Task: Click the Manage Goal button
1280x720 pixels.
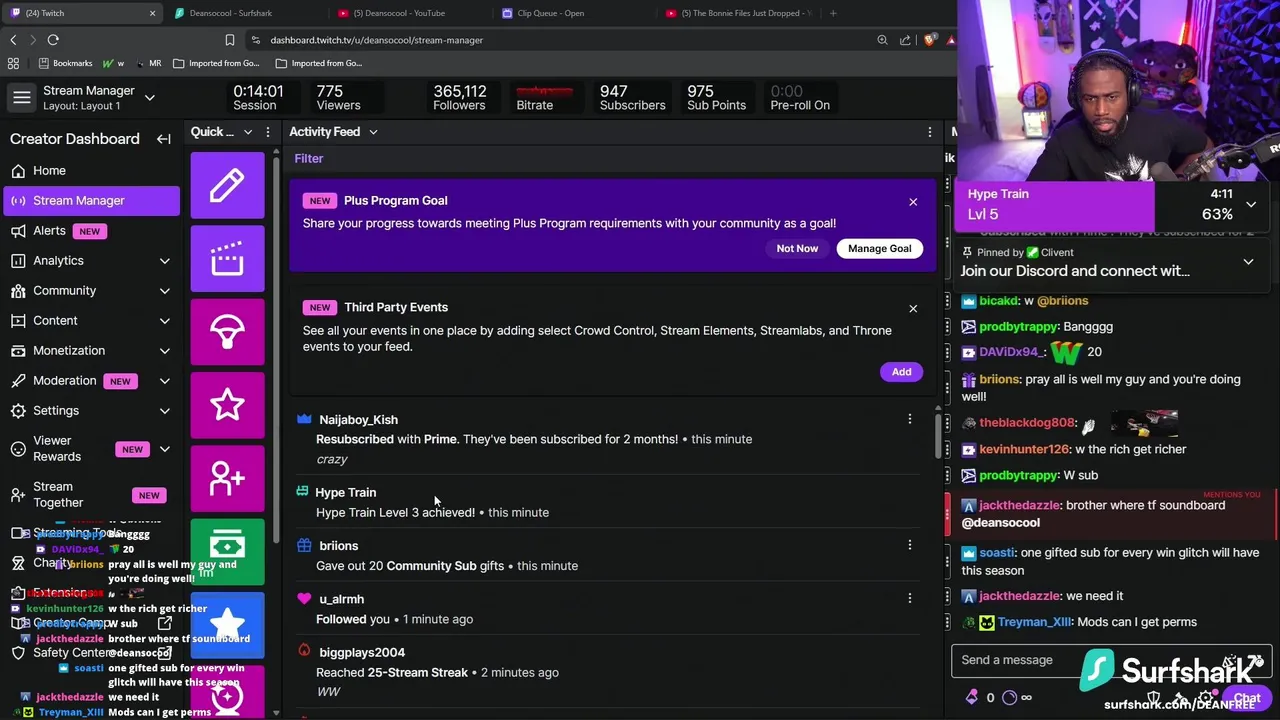Action: 880,249
